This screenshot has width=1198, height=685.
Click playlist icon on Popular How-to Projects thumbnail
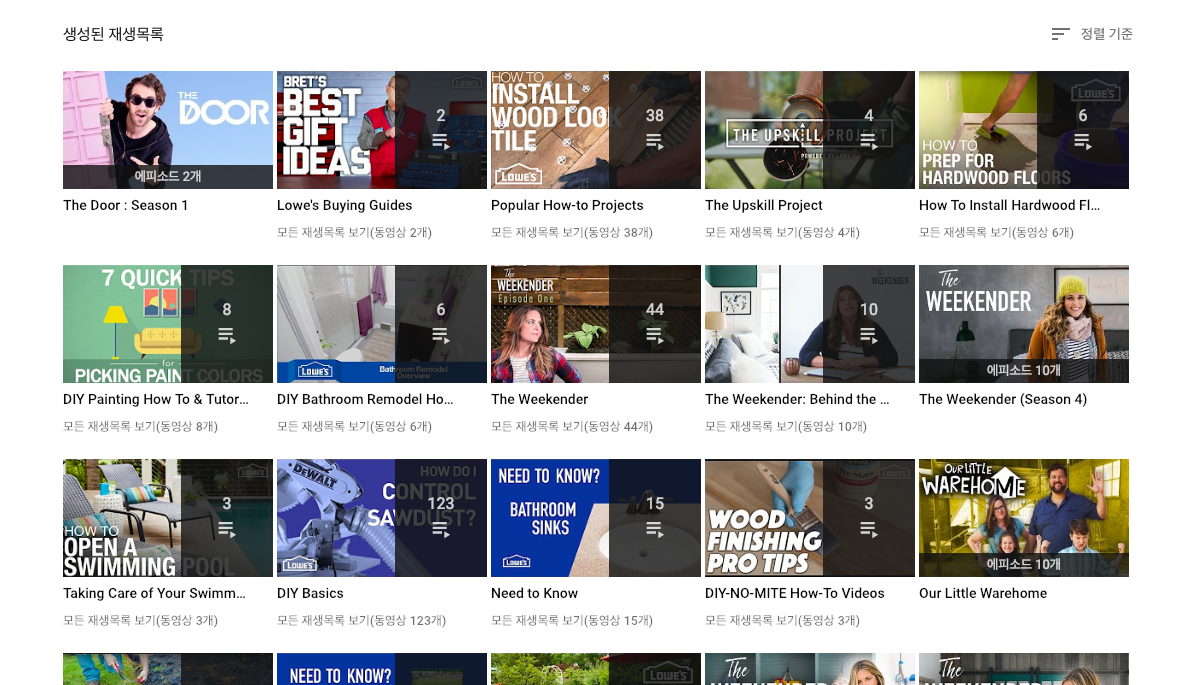[x=655, y=141]
